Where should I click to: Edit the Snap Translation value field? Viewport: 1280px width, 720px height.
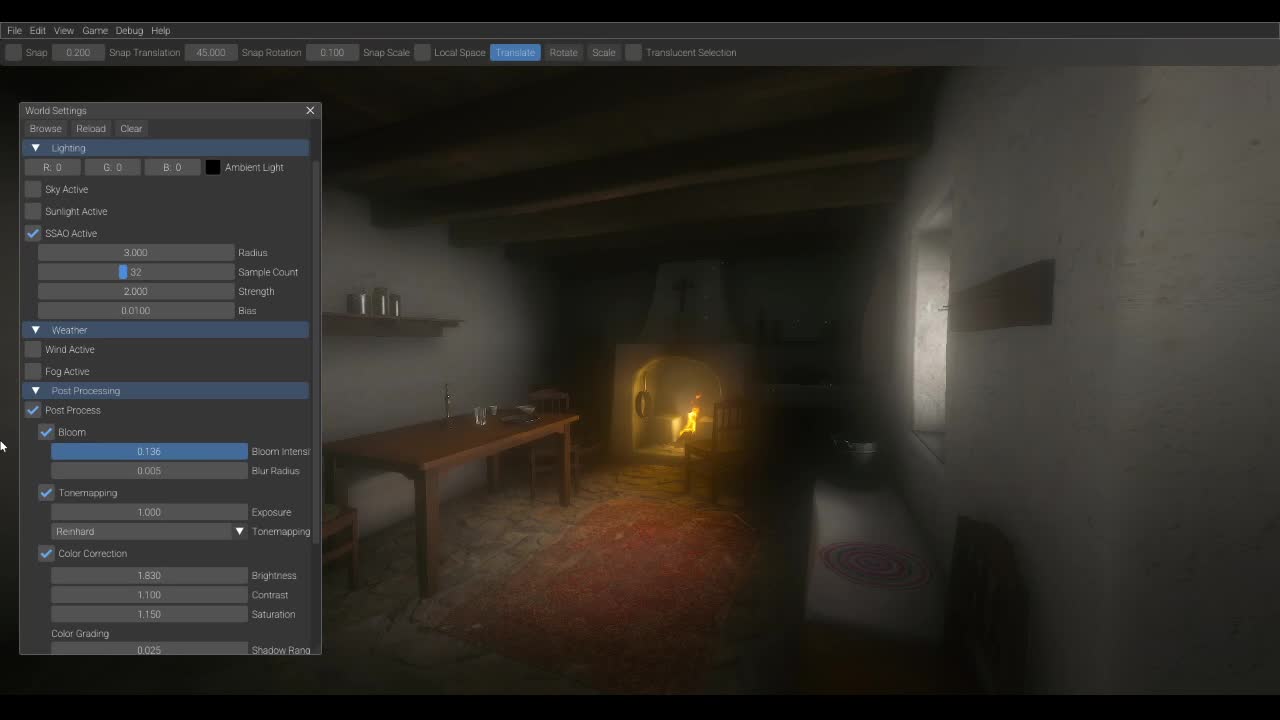[x=78, y=53]
